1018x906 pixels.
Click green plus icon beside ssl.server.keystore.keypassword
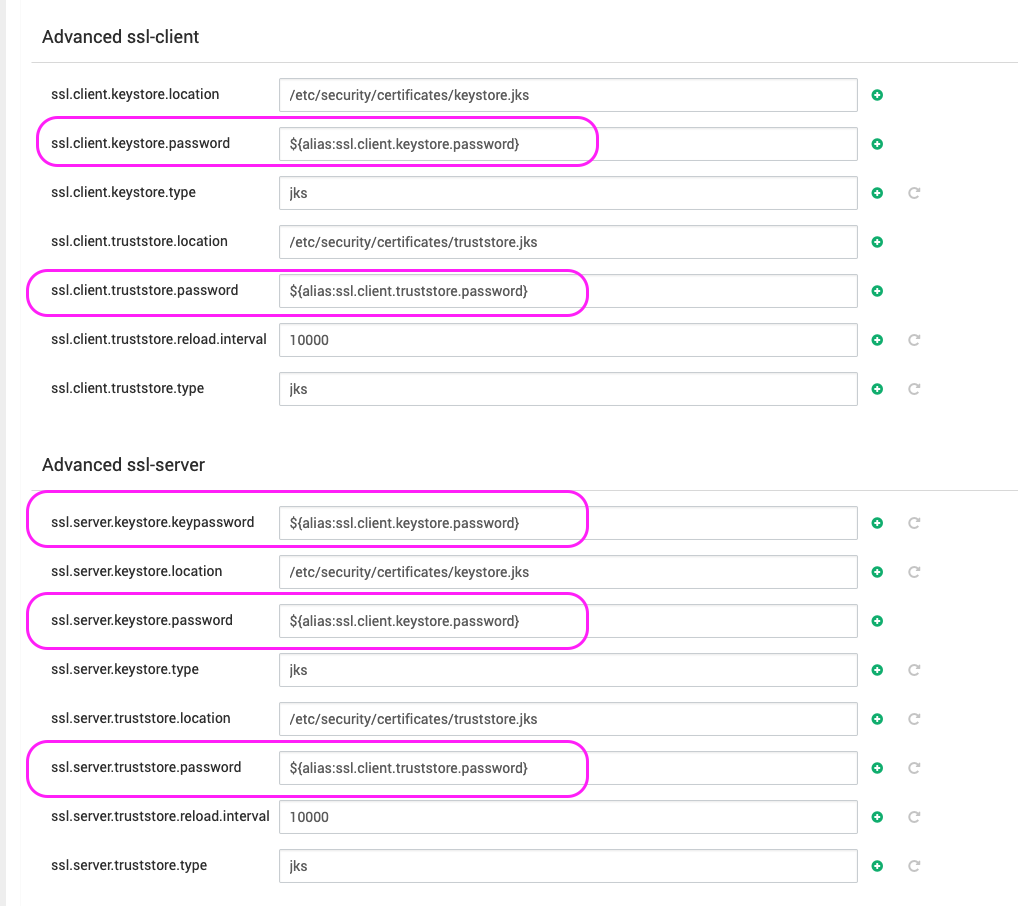(x=877, y=523)
